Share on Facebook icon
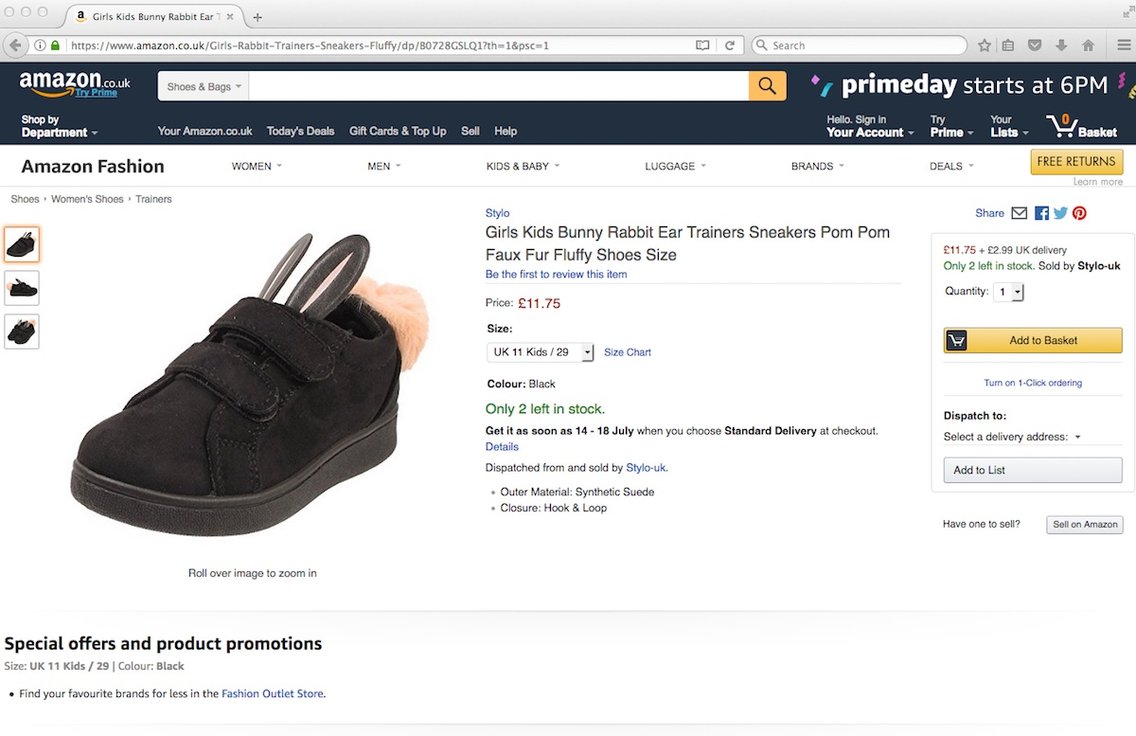Image resolution: width=1136 pixels, height=736 pixels. [x=1042, y=213]
